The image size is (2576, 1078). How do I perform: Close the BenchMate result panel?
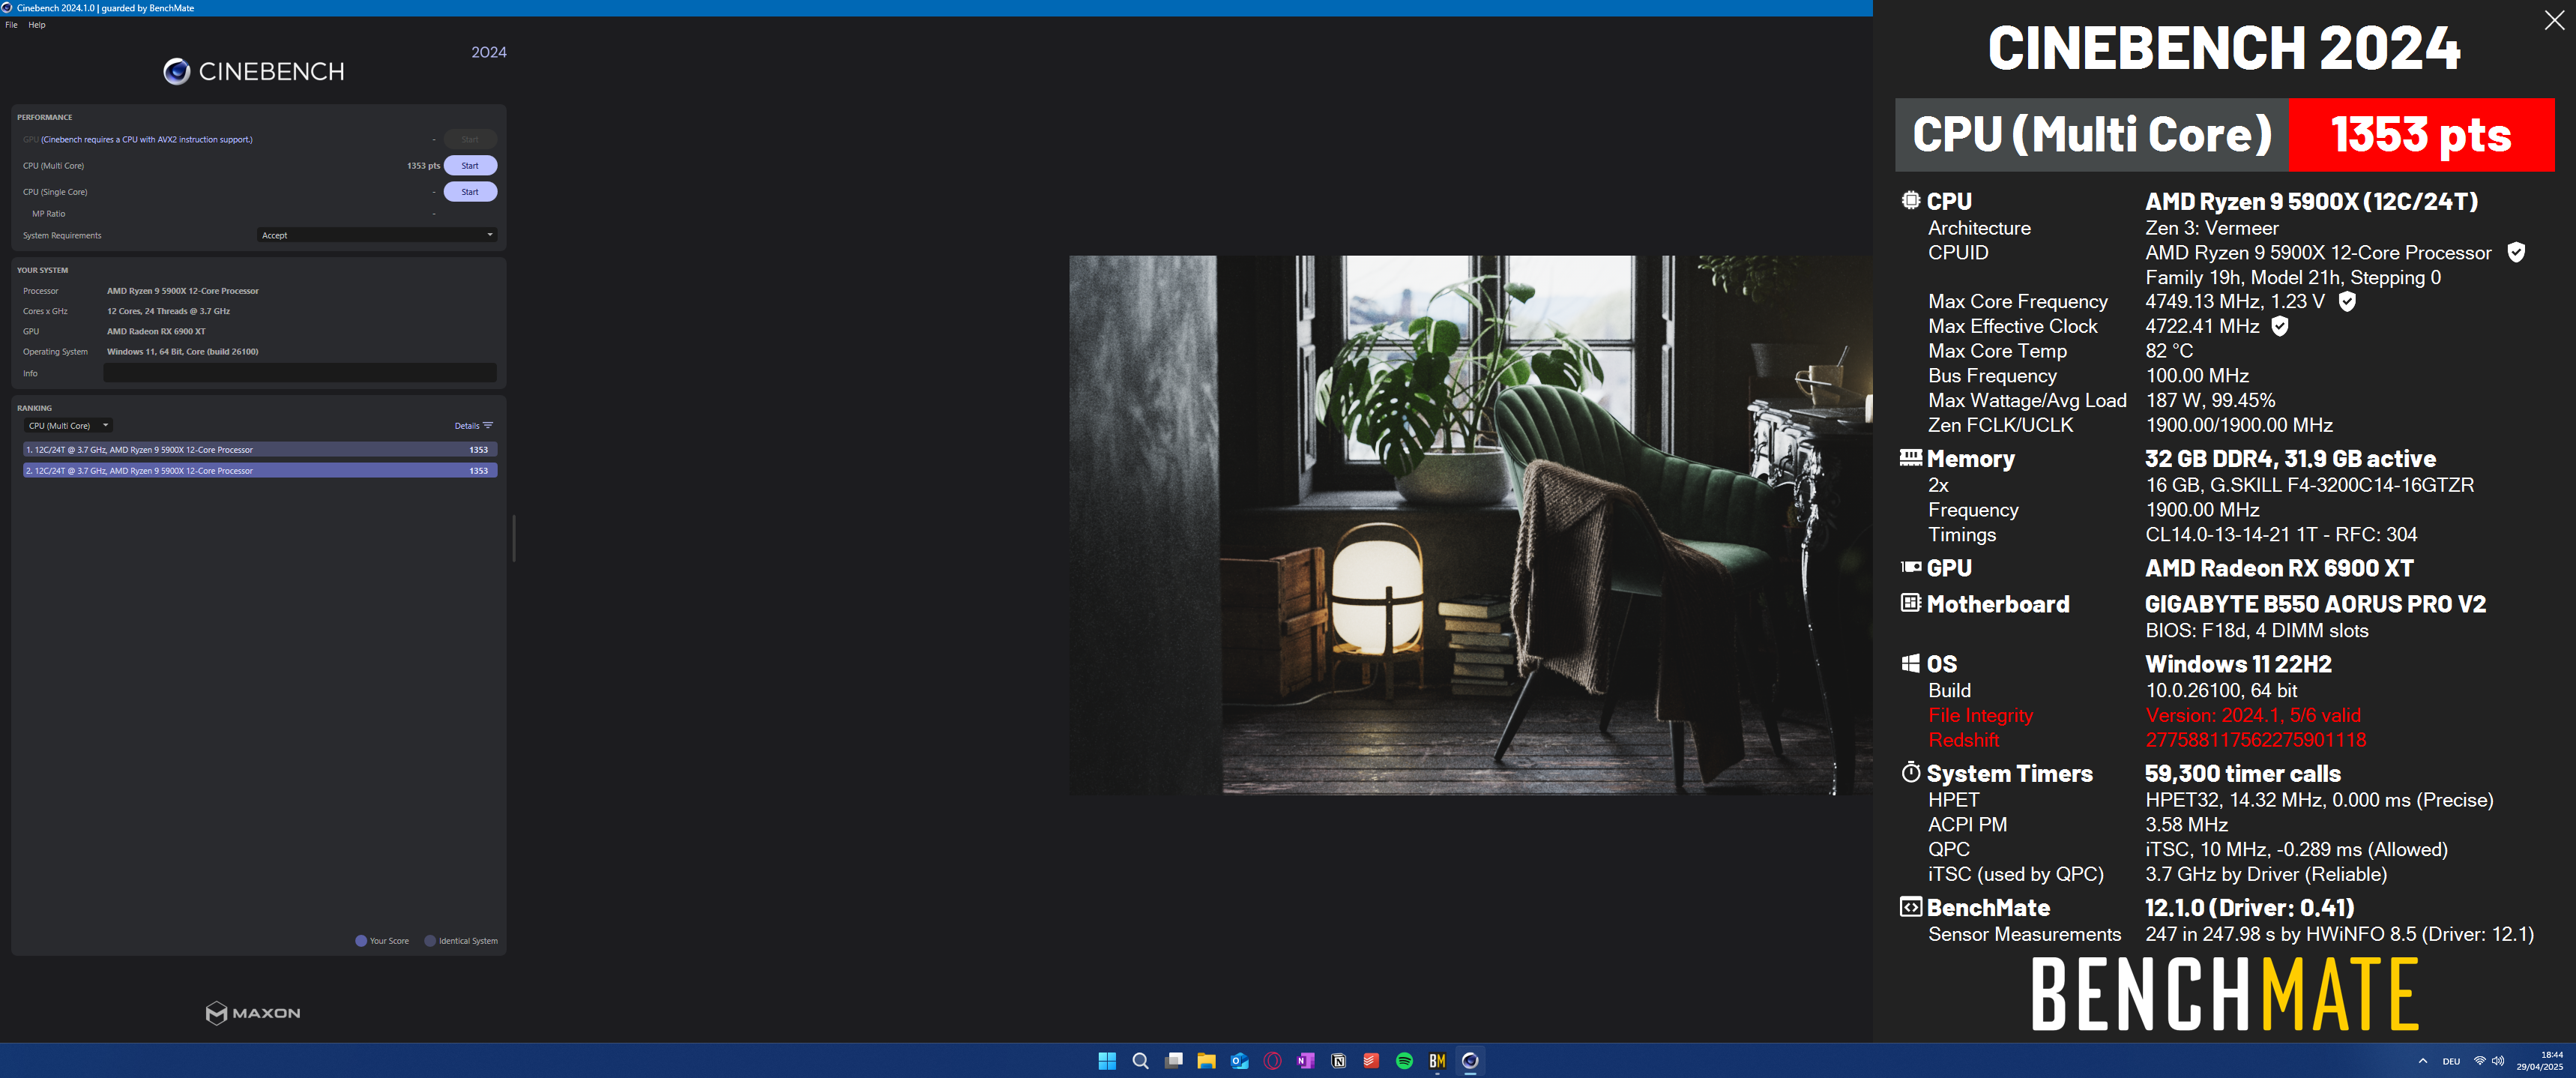point(2554,21)
